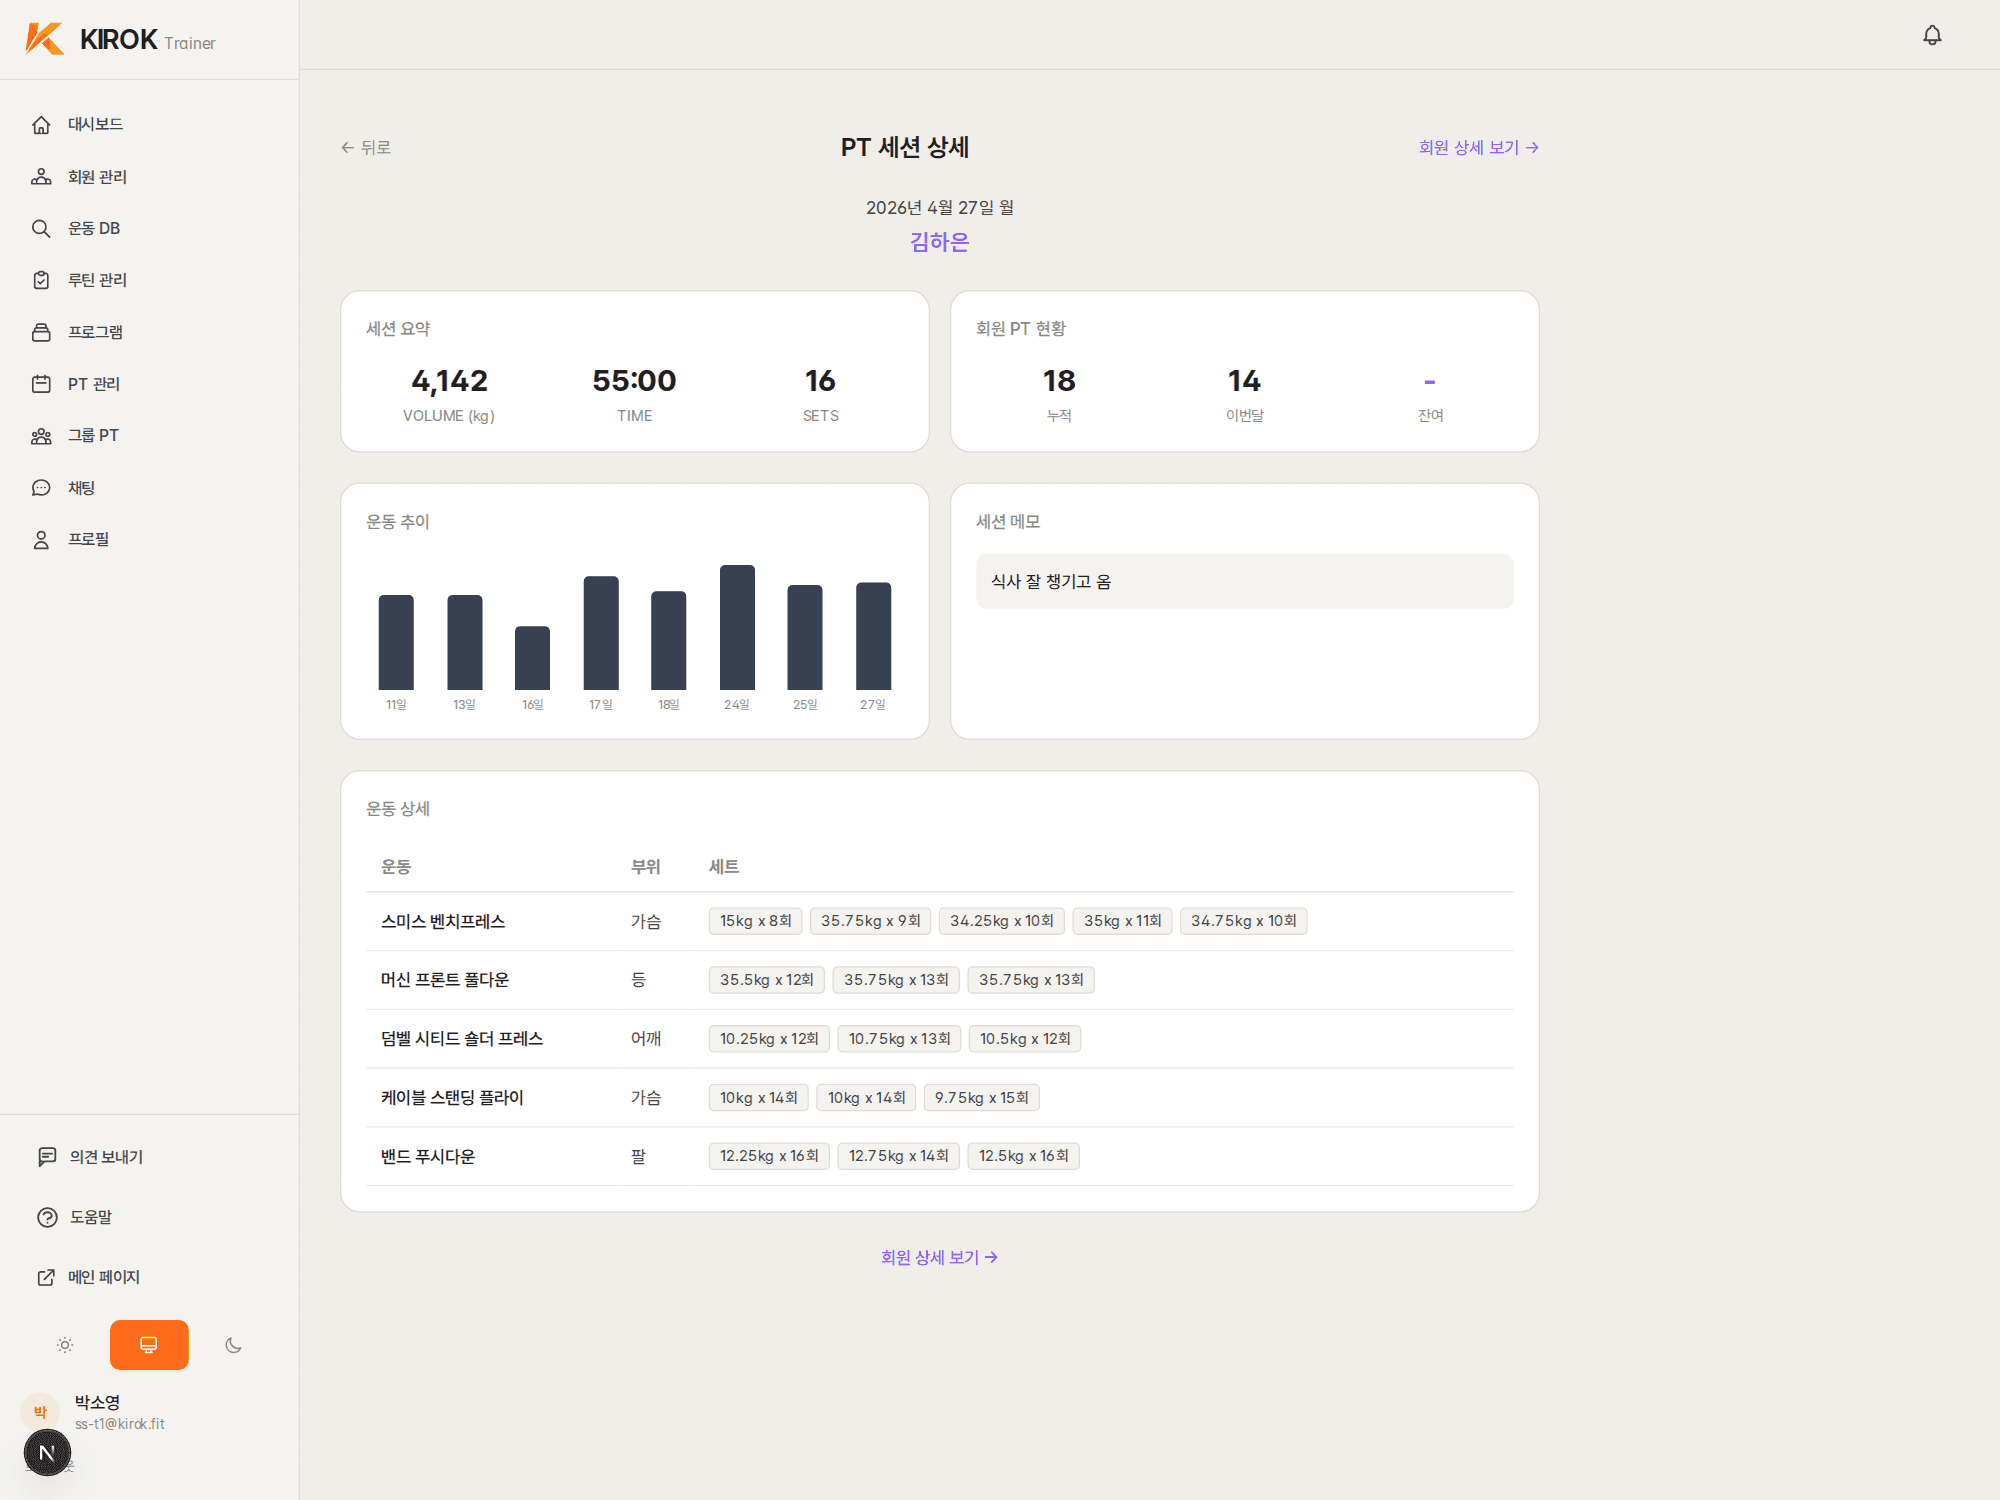Click the chat bubble icon beside 채팅
The width and height of the screenshot is (2000, 1500).
click(41, 488)
